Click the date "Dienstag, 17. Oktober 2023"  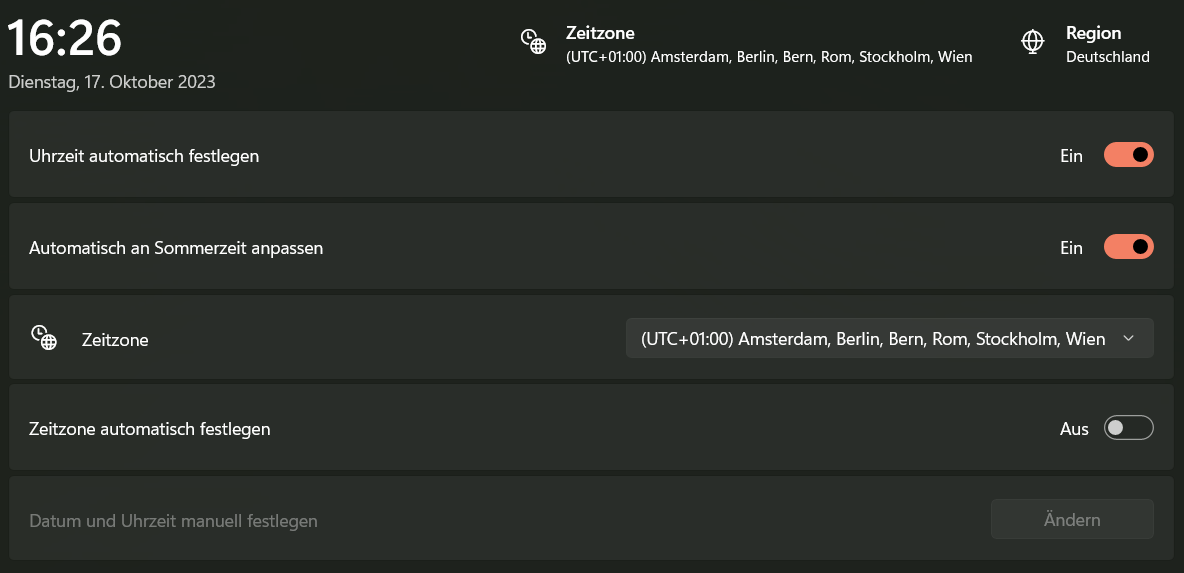point(112,82)
